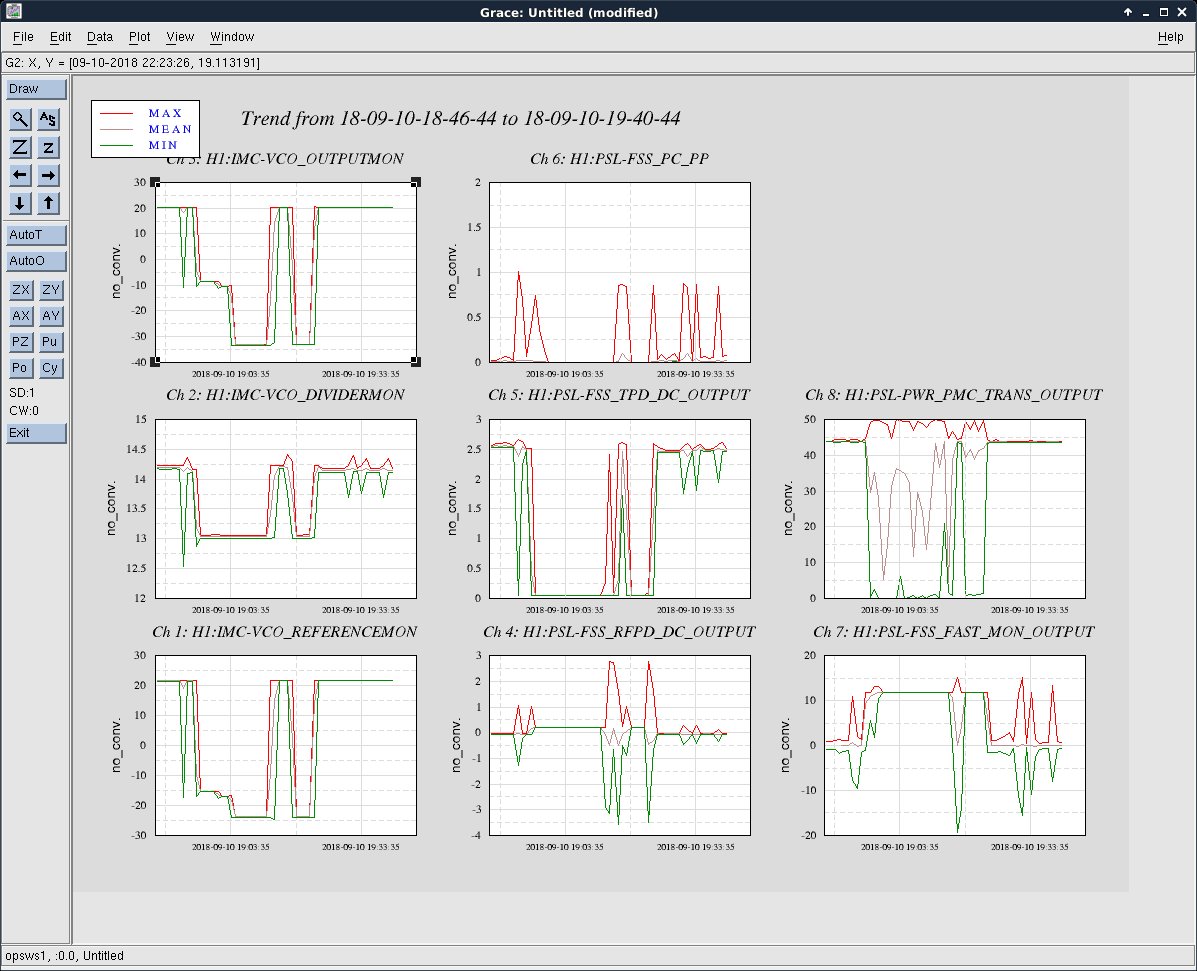This screenshot has height=971, width=1197.
Task: Open the Edit menu
Action: pyautogui.click(x=60, y=37)
